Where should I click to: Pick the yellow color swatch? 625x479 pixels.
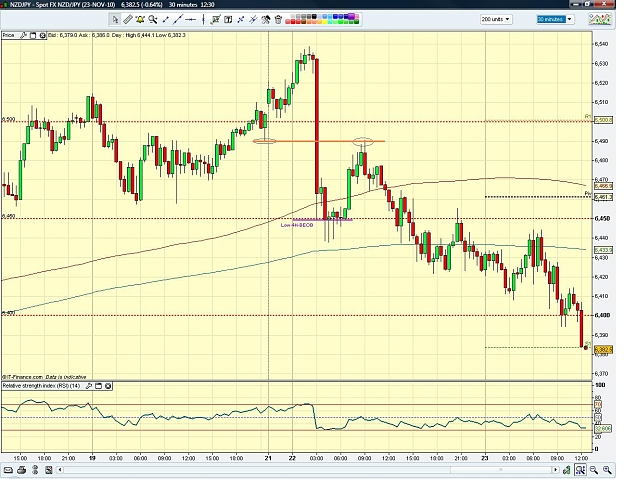tap(325, 22)
